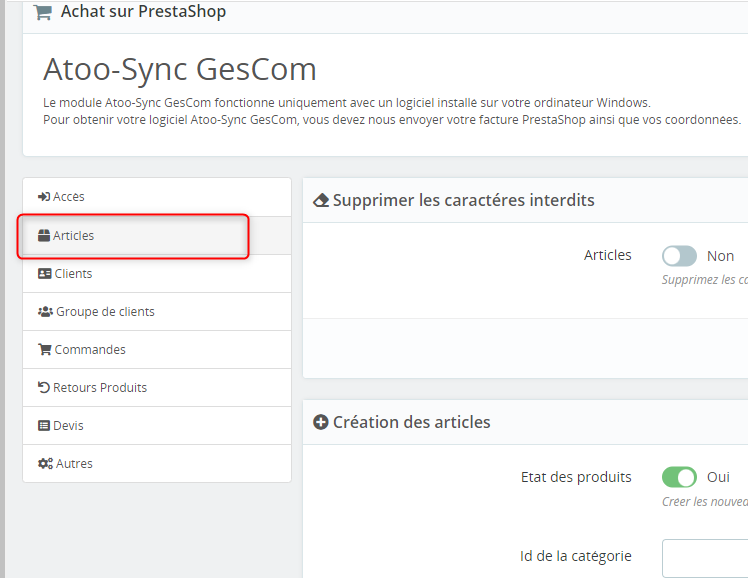This screenshot has width=748, height=578.
Task: Open Retours Produits section
Action: [157, 388]
